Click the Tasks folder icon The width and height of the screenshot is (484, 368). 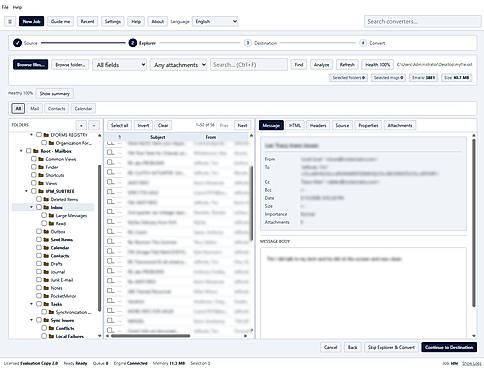[46, 304]
